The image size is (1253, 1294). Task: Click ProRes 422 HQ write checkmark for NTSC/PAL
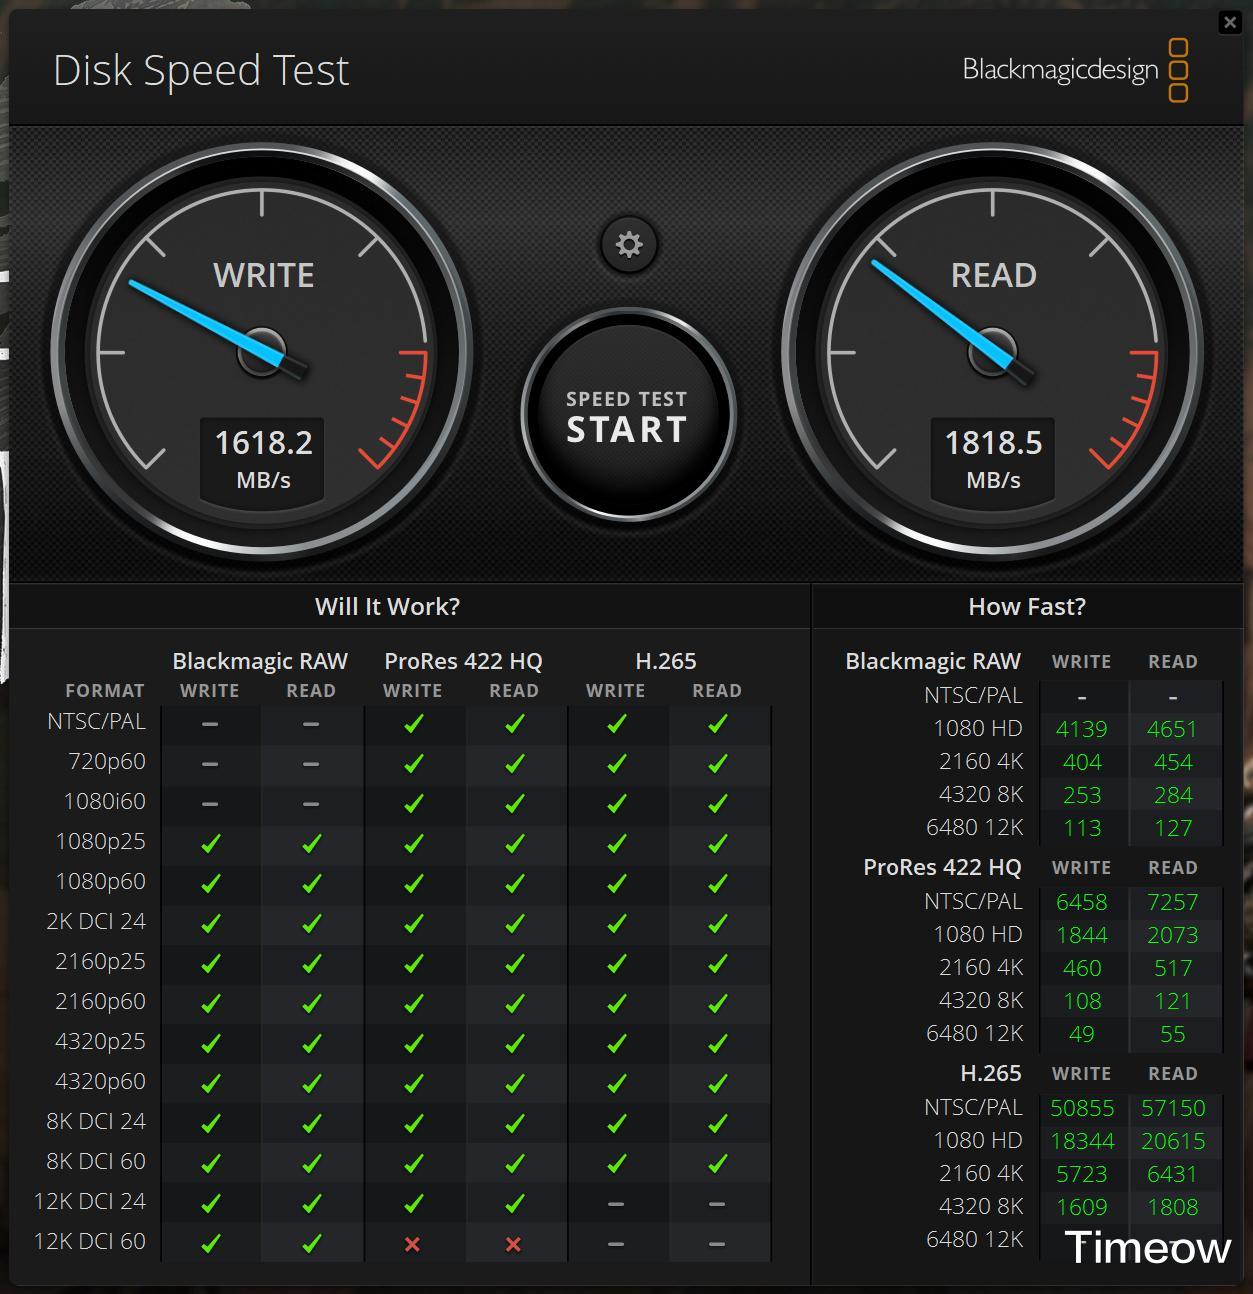click(x=413, y=723)
